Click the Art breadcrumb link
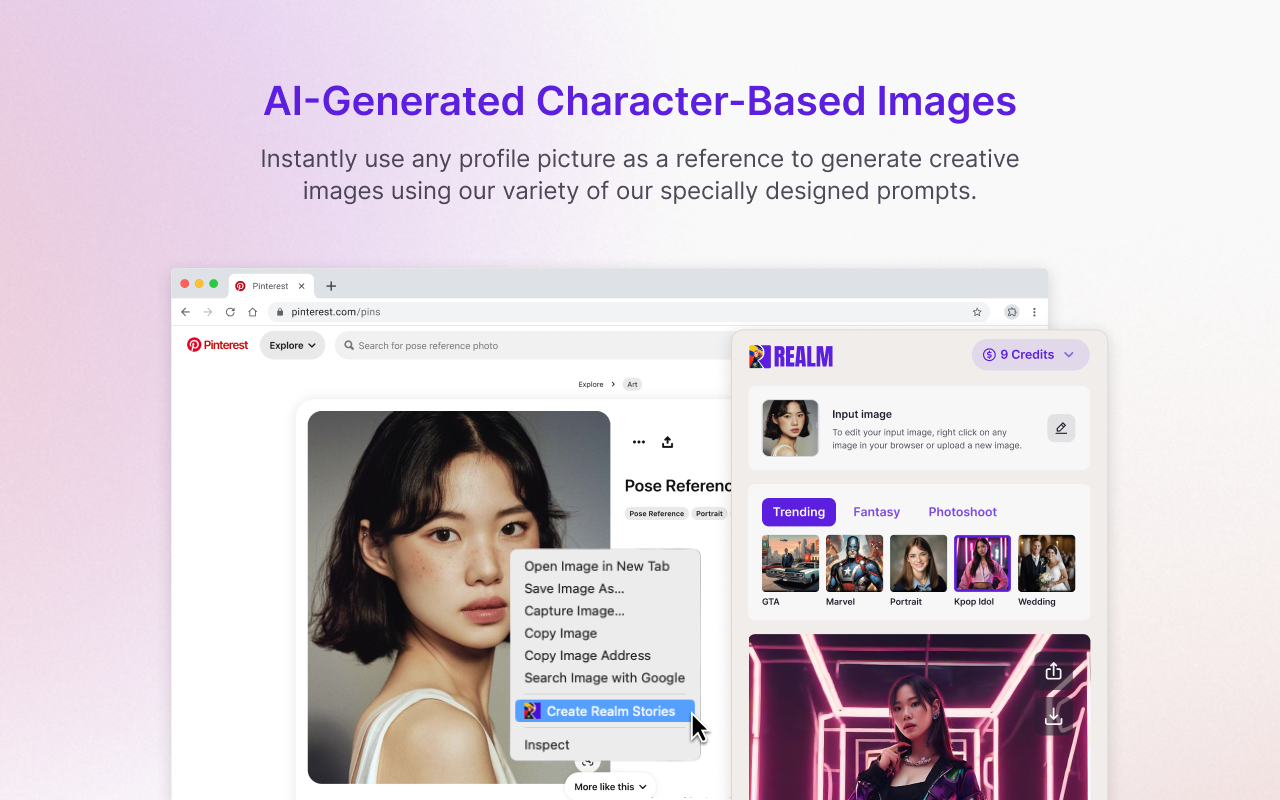 [x=632, y=384]
